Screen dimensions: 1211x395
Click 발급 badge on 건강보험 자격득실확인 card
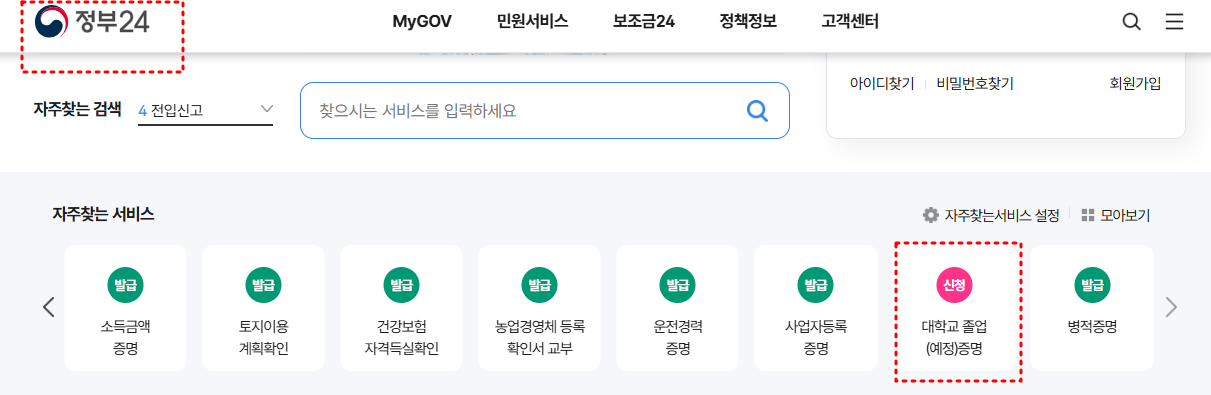tap(401, 284)
